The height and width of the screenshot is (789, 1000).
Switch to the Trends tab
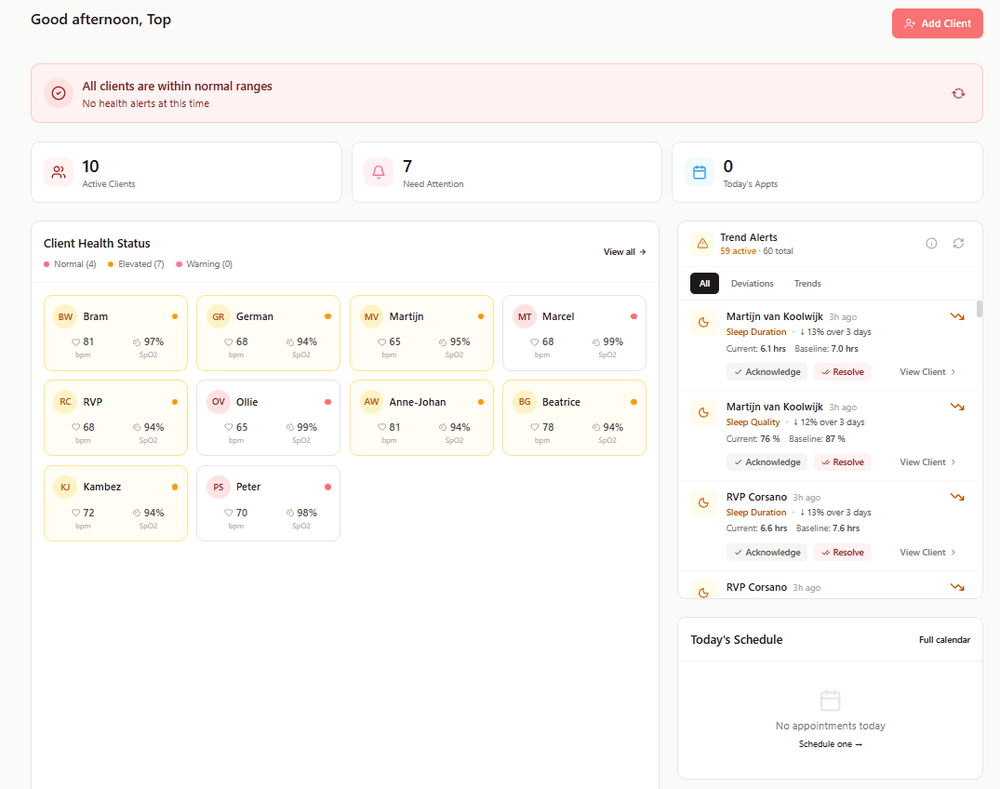pos(807,283)
